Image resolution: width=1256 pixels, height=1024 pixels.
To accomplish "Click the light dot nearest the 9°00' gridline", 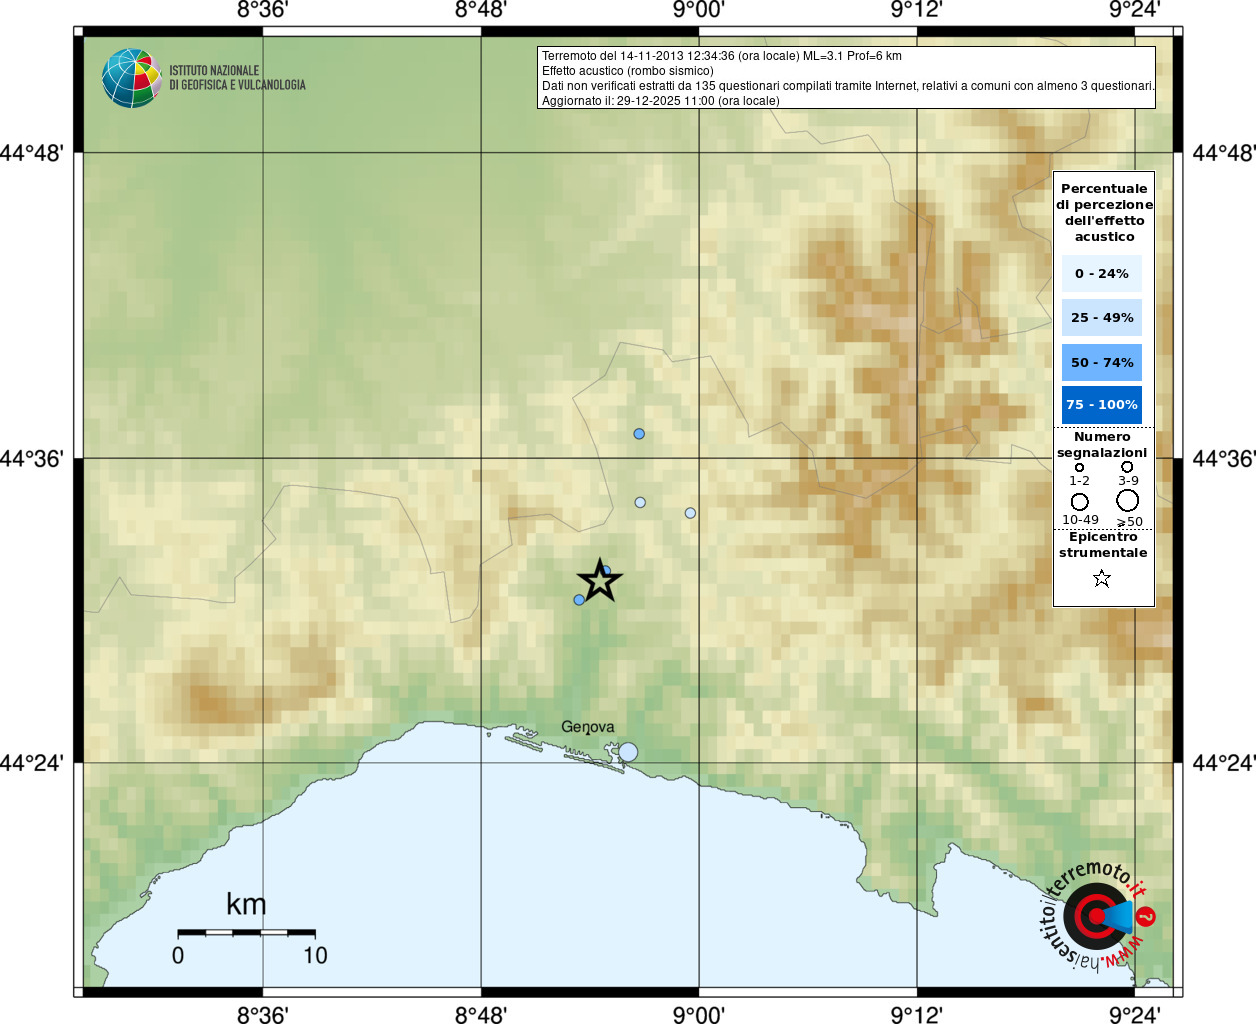I will click(x=690, y=513).
